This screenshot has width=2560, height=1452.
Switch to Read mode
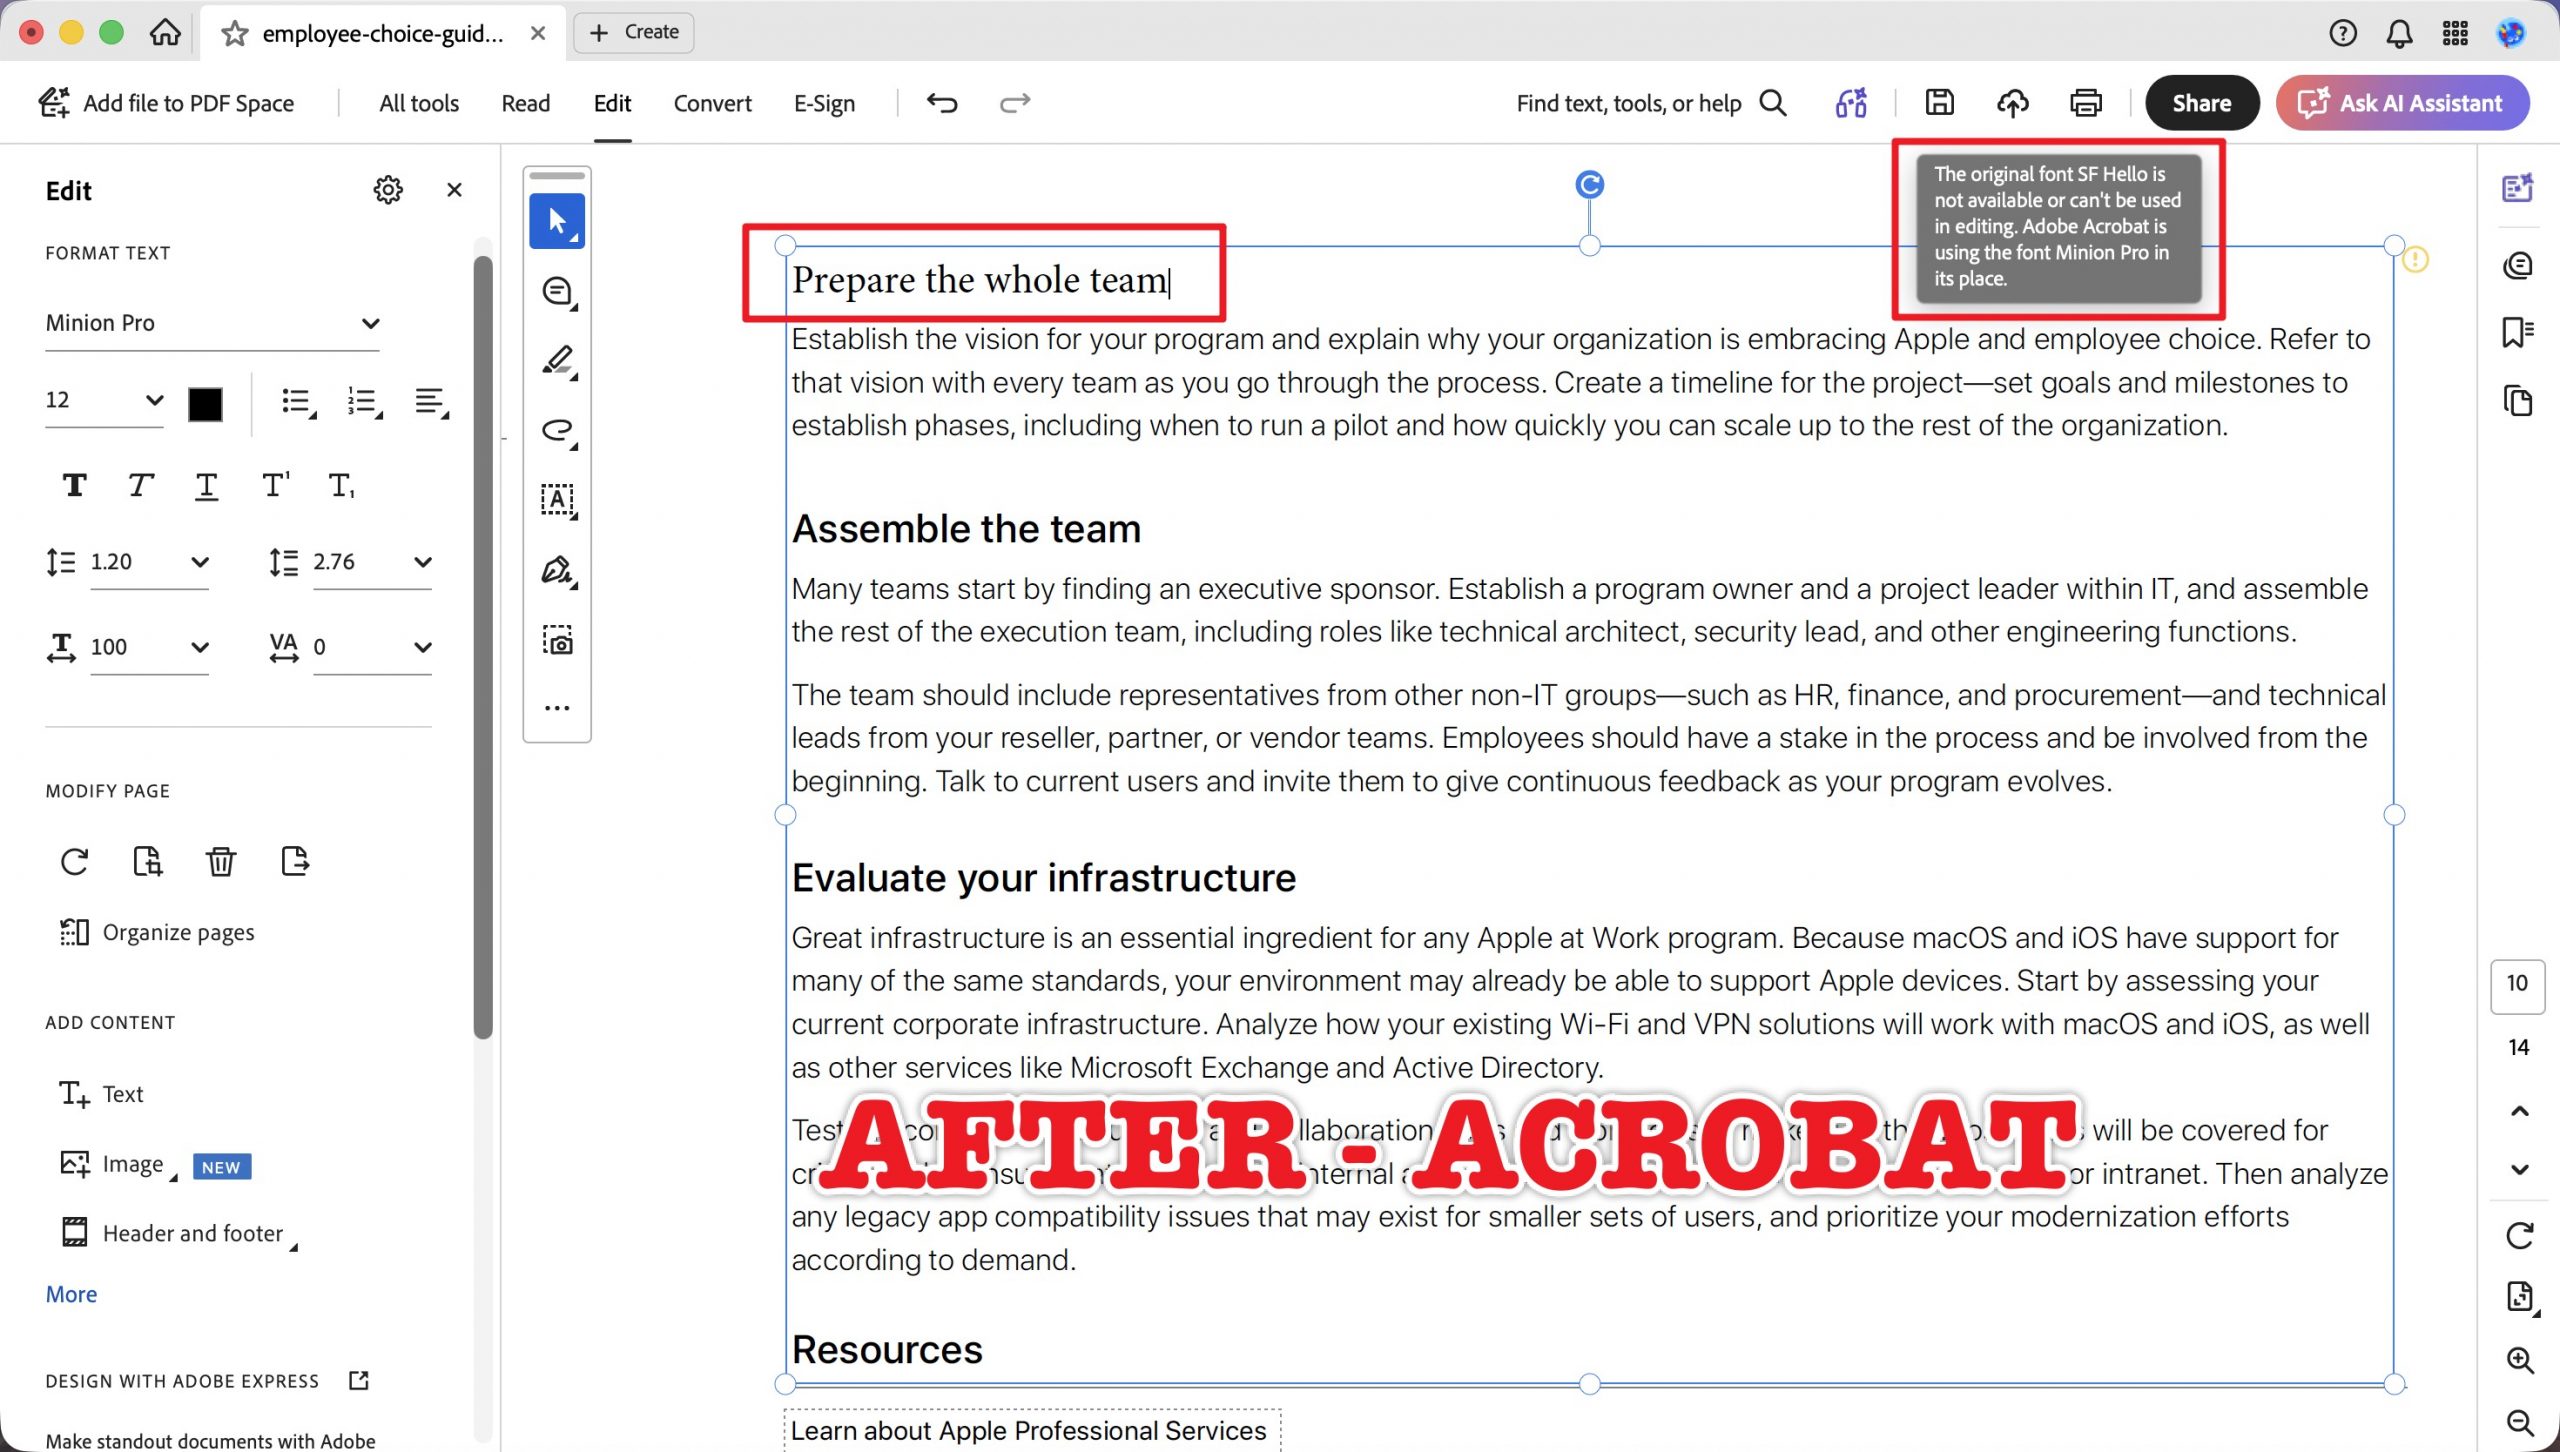coord(526,103)
